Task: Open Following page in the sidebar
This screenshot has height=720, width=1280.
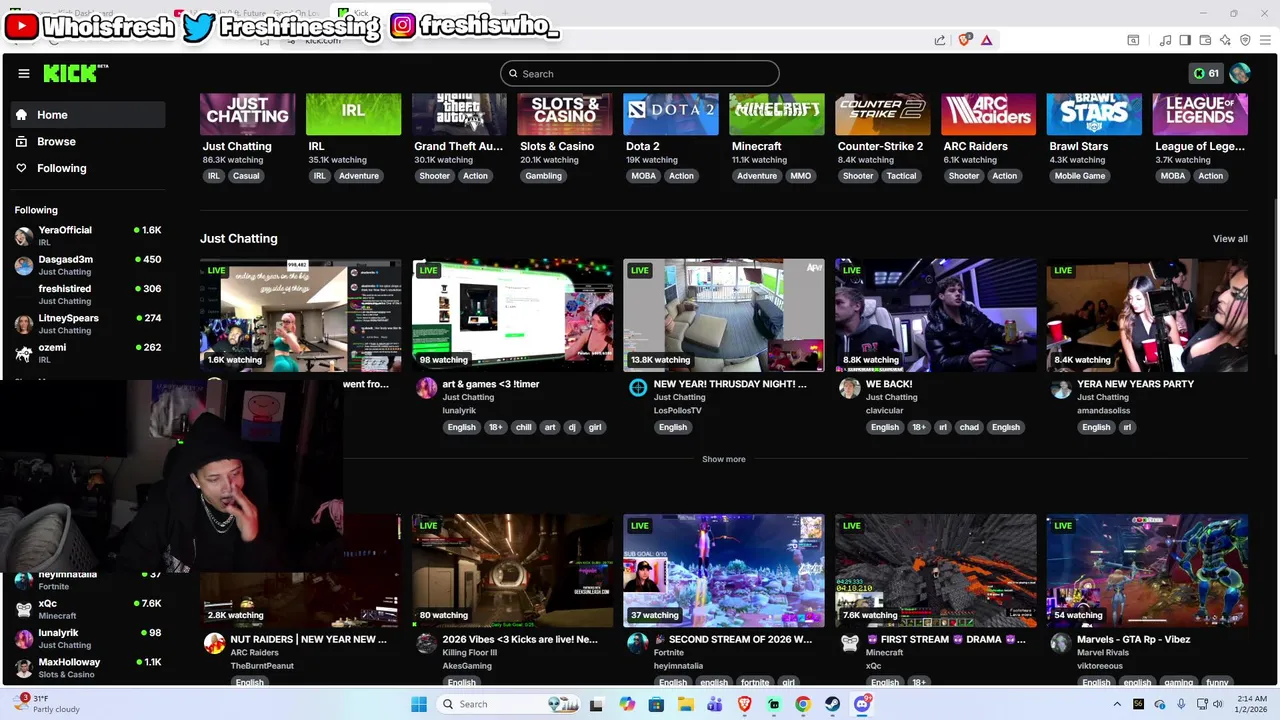Action: point(88,168)
